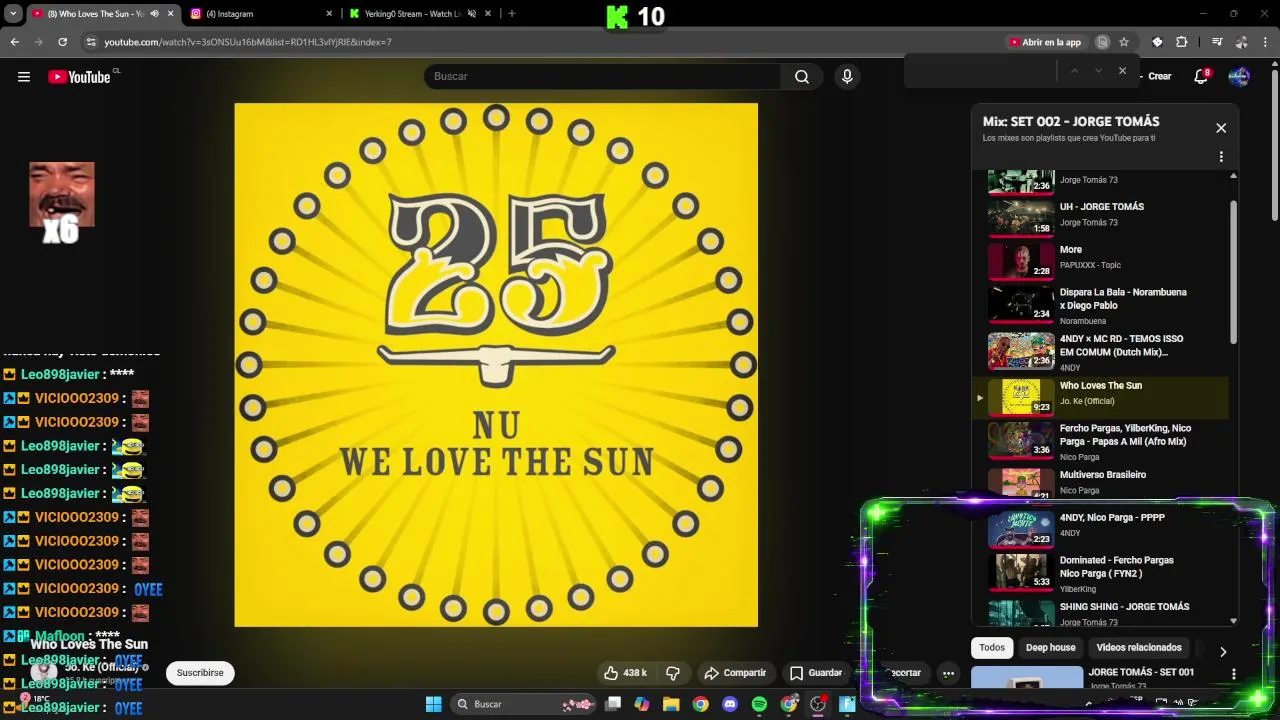Select the Deep house filter chip
Image resolution: width=1280 pixels, height=720 pixels.
(1050, 648)
